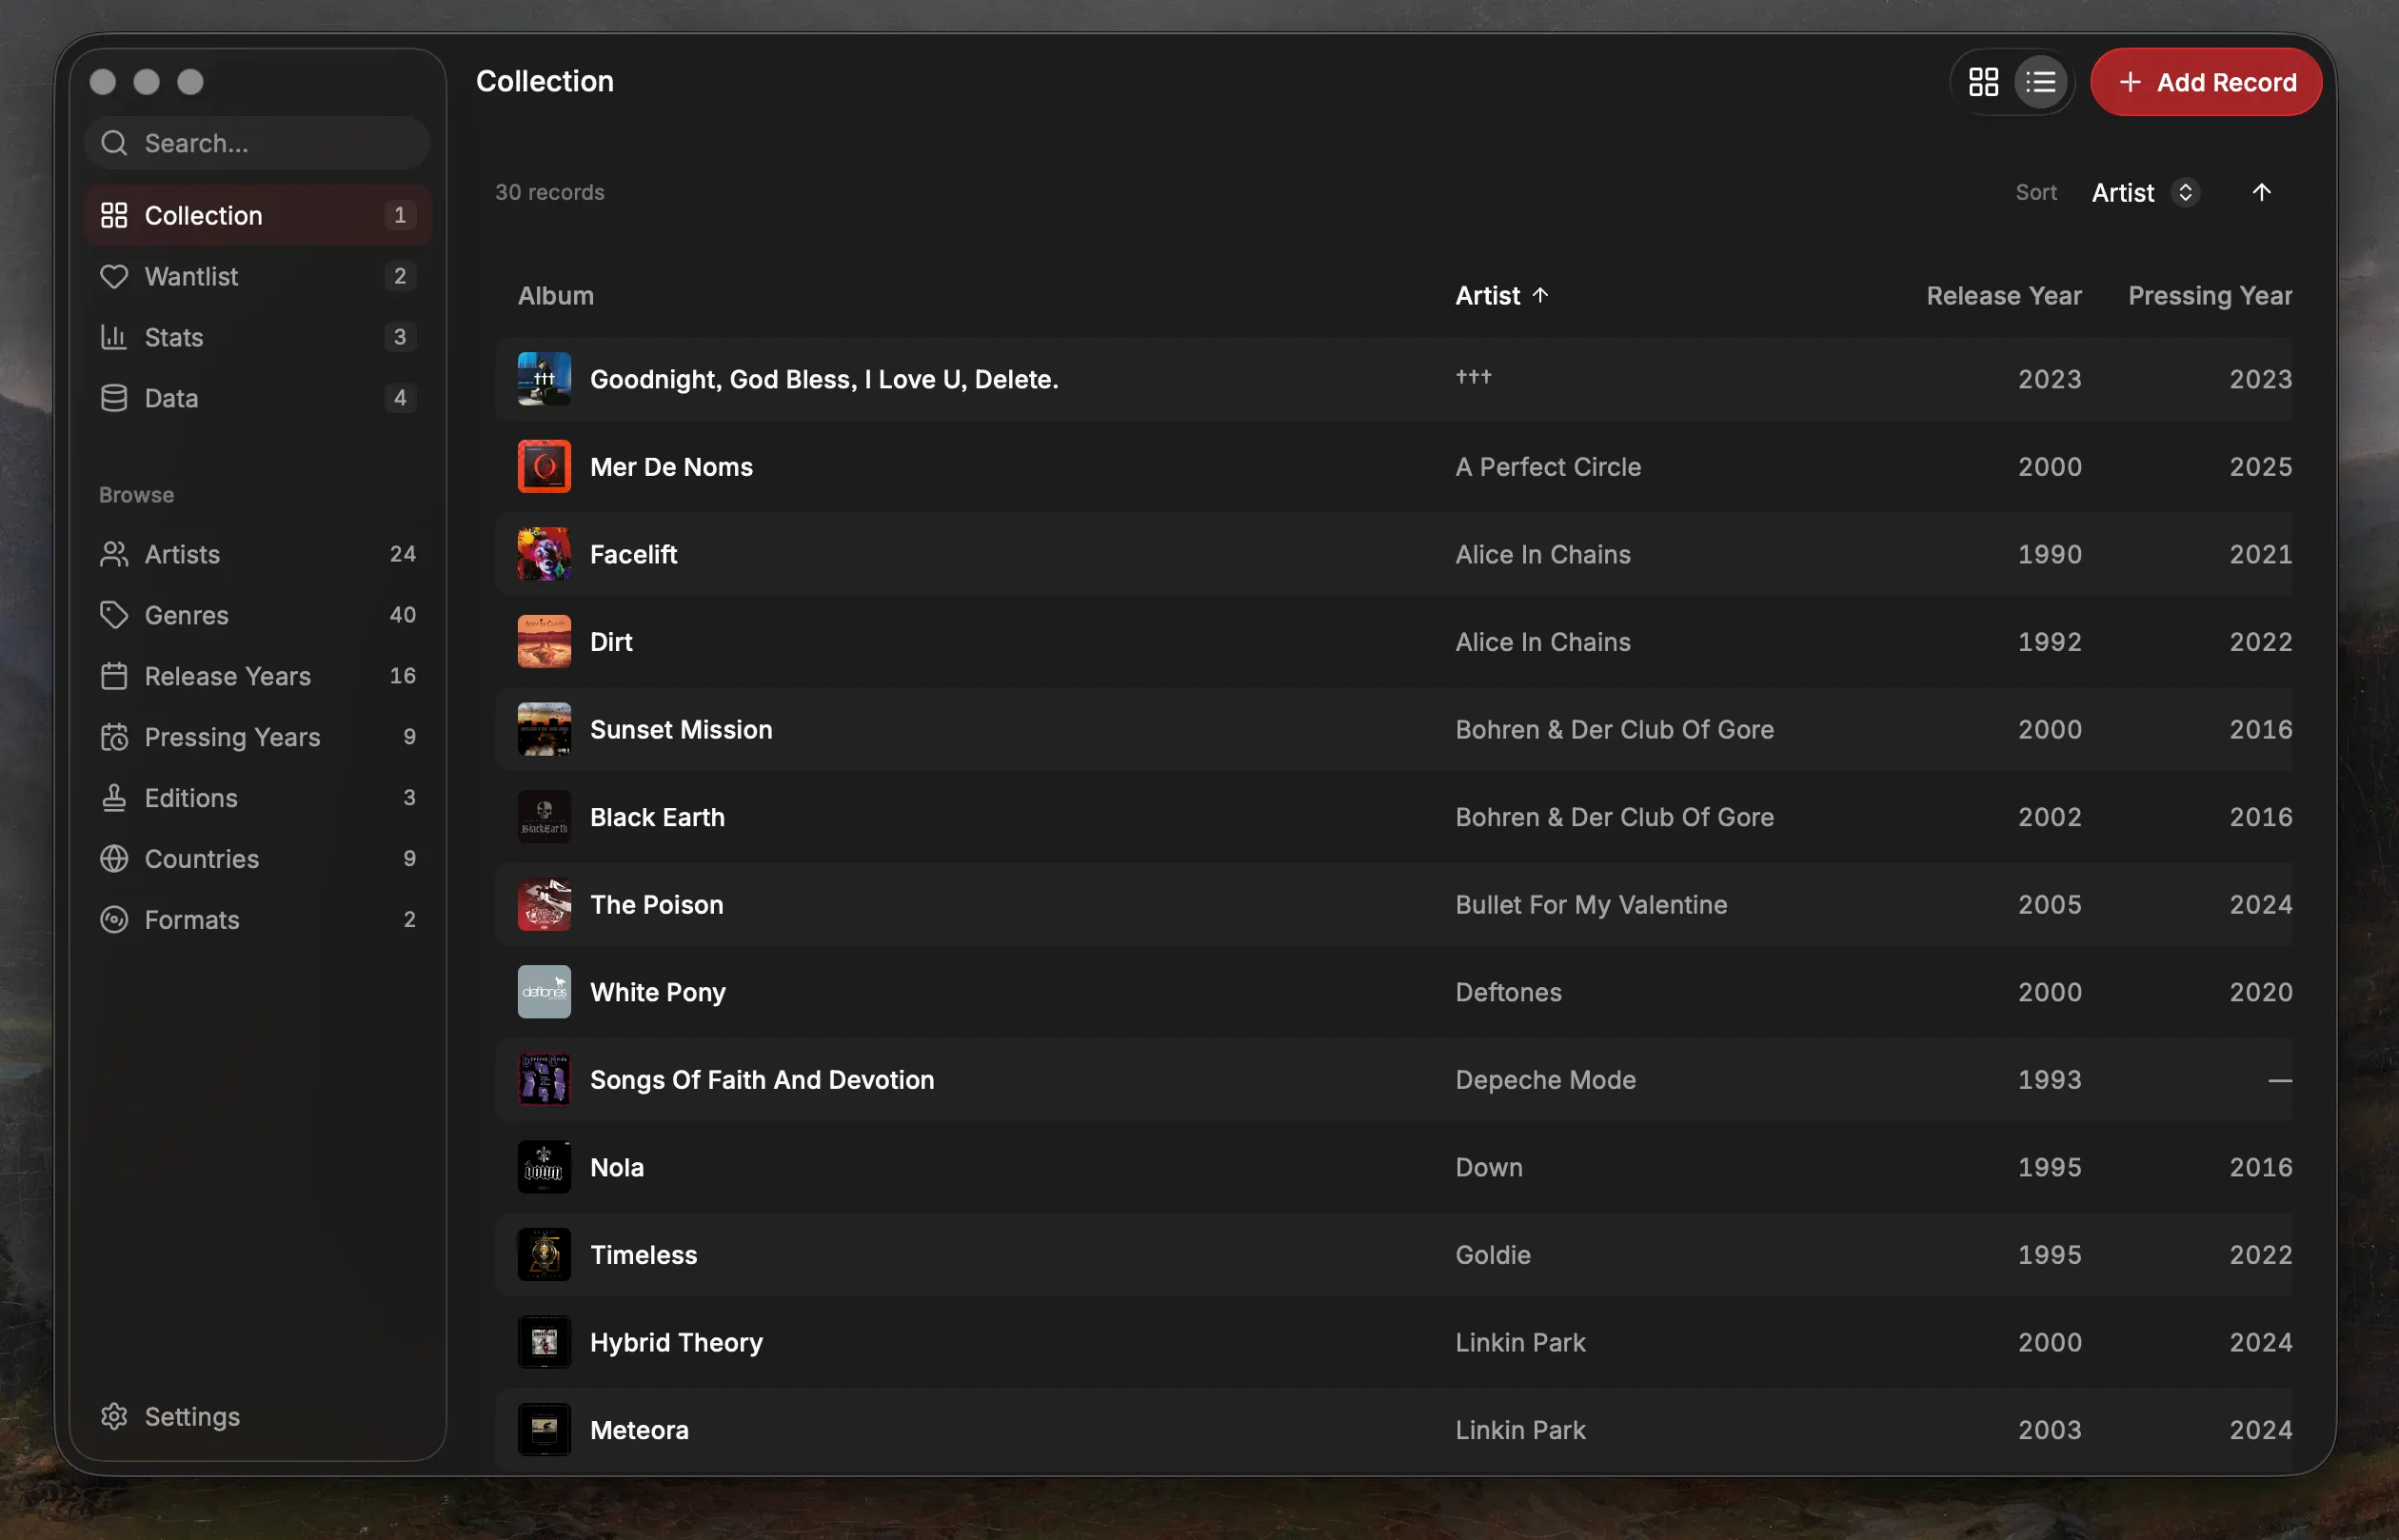Focus the Search input field

click(258, 143)
